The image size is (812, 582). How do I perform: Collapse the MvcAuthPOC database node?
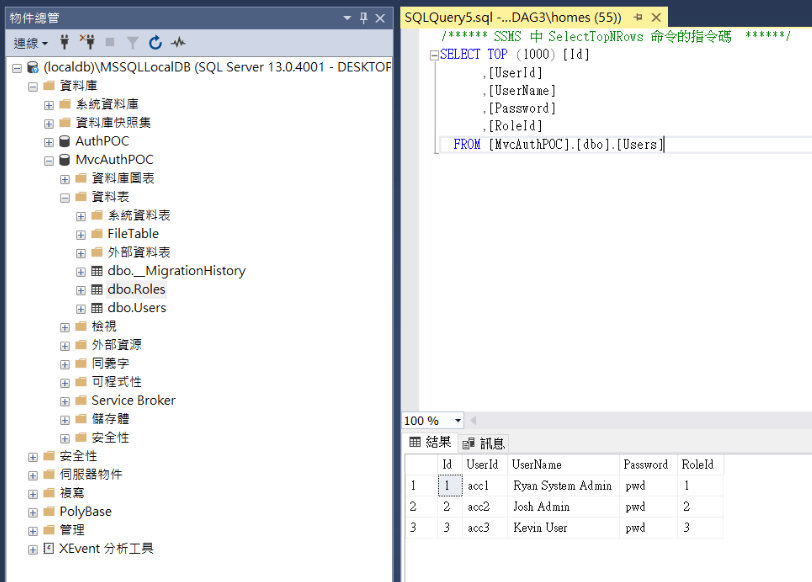click(x=49, y=160)
